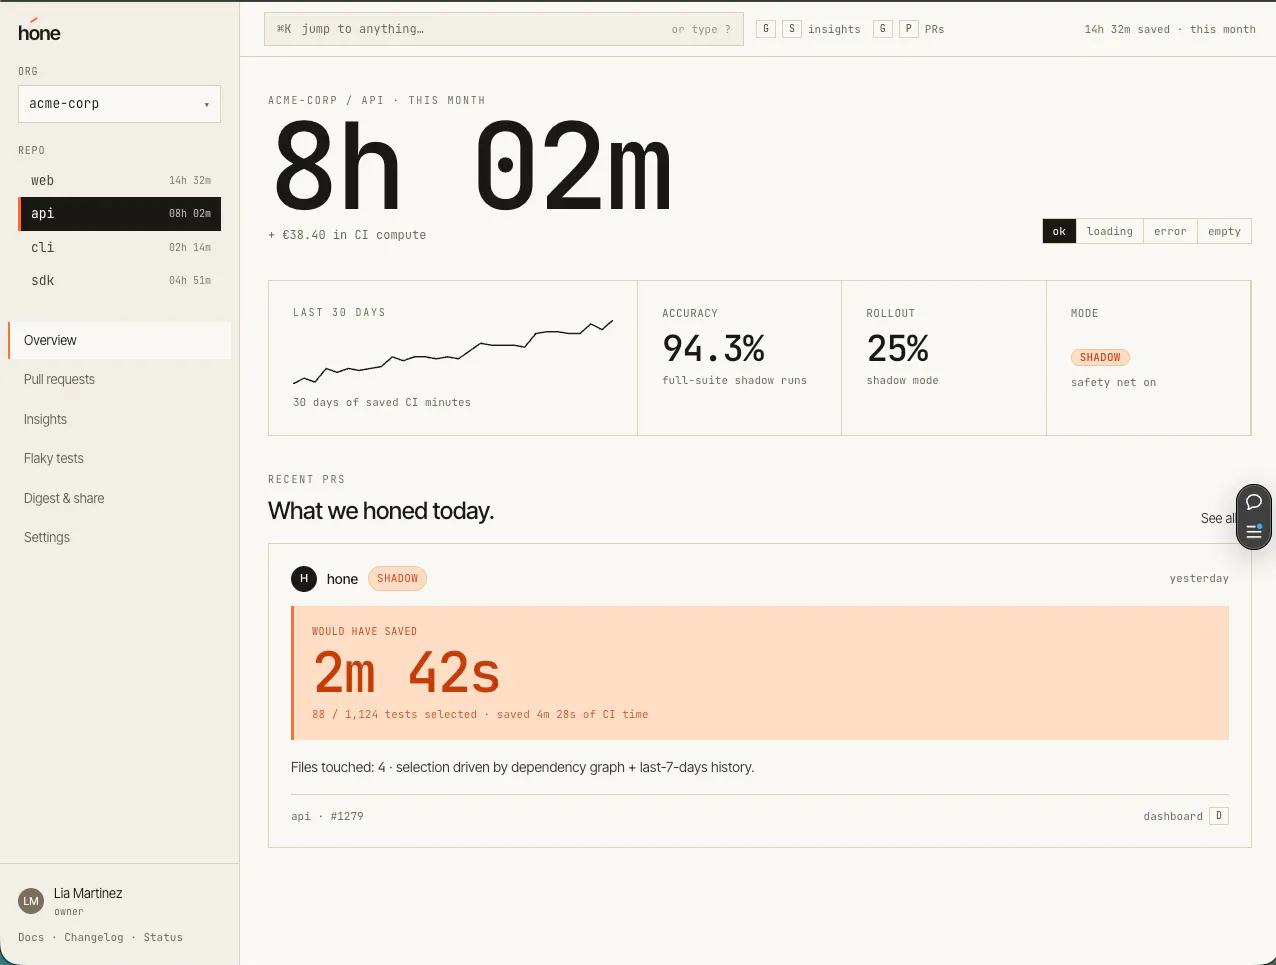The image size is (1276, 965).
Task: Select the sdk repo
Action: pos(120,280)
